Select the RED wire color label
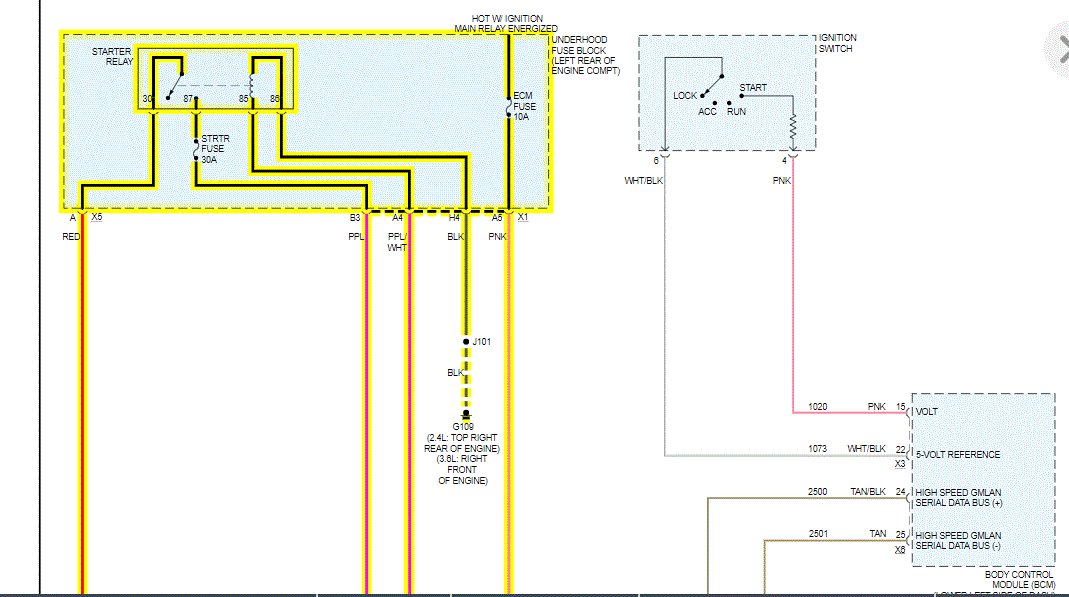 pos(71,236)
